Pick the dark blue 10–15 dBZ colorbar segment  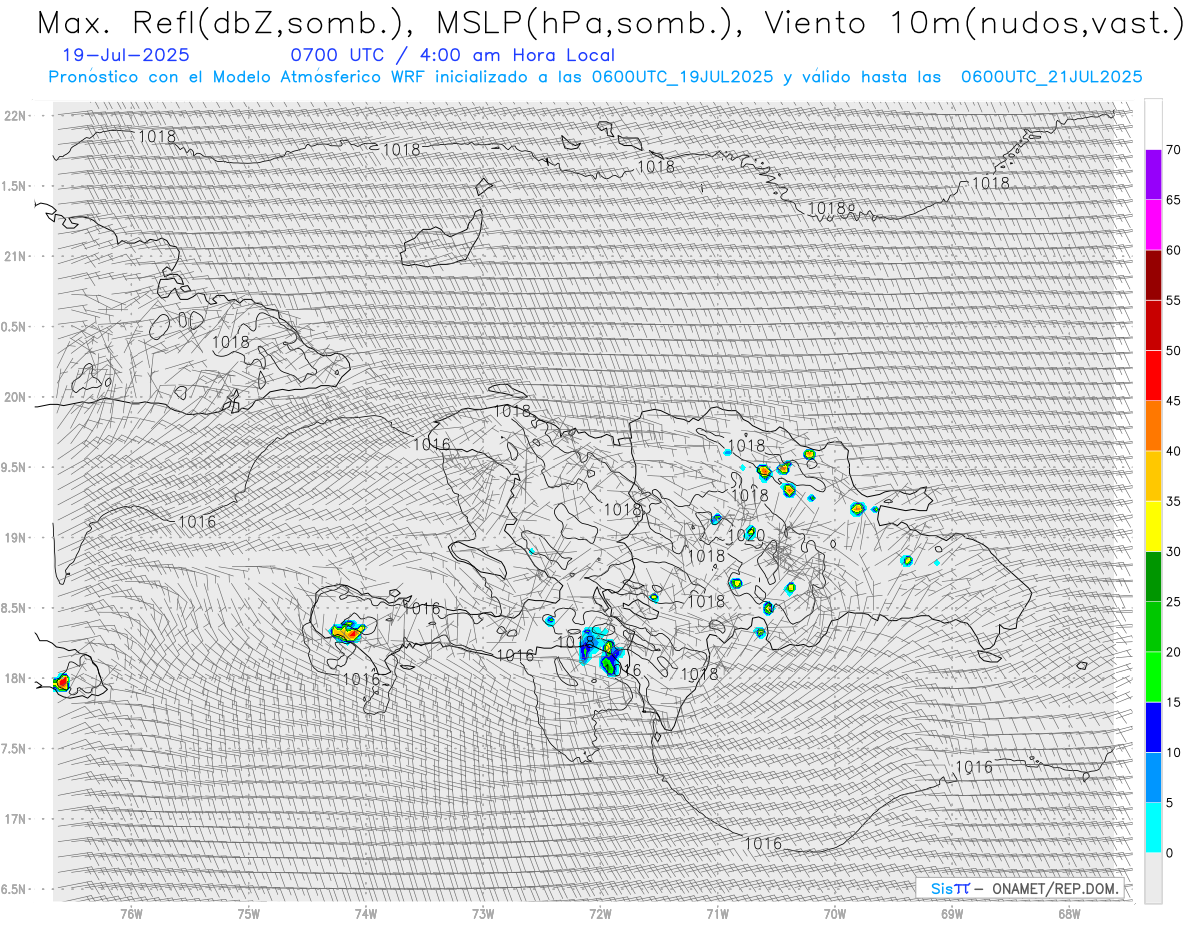point(1153,727)
